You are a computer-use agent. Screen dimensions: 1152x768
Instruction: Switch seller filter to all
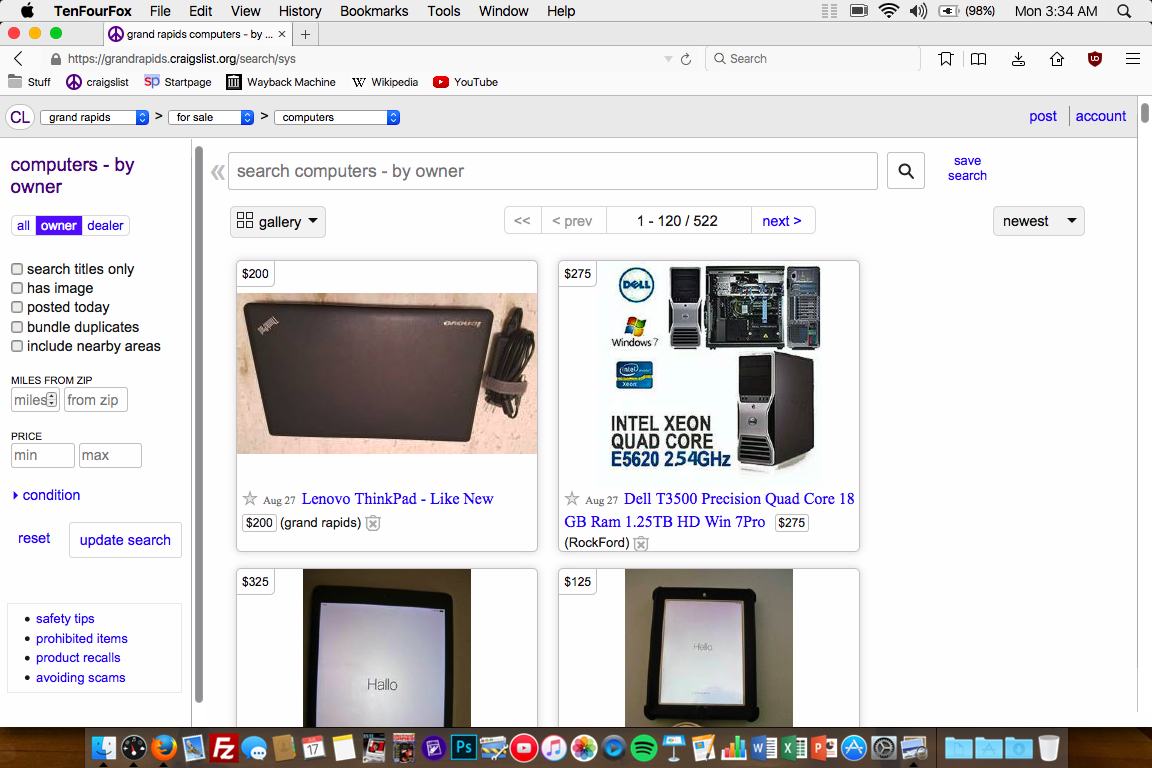click(24, 226)
